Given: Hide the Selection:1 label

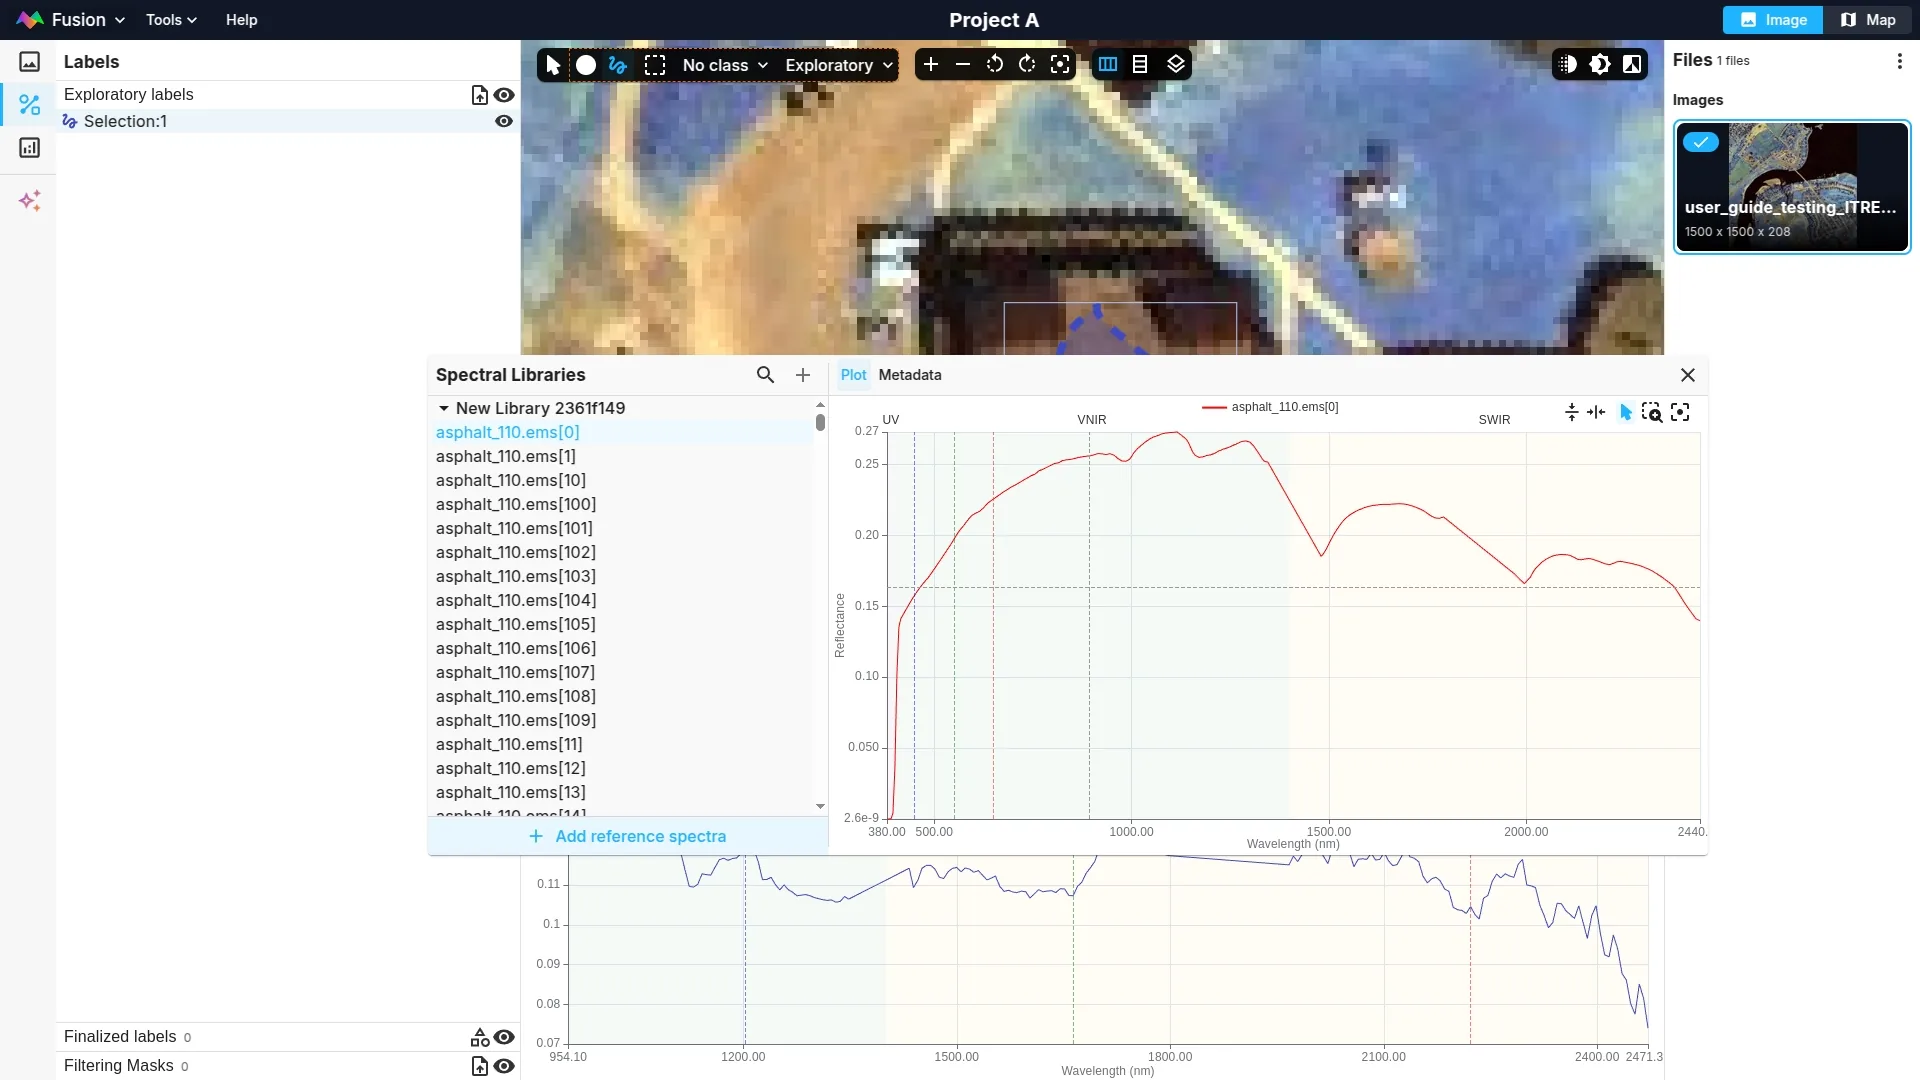Looking at the screenshot, I should point(504,121).
